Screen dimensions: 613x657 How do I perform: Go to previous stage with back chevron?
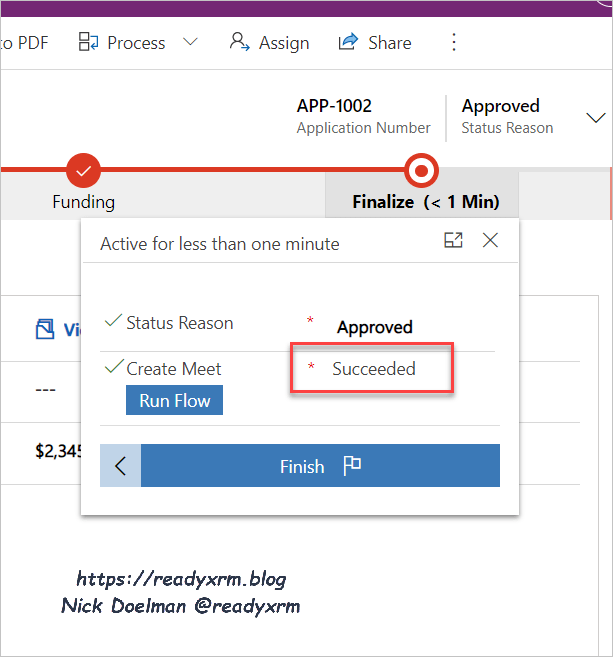[121, 466]
